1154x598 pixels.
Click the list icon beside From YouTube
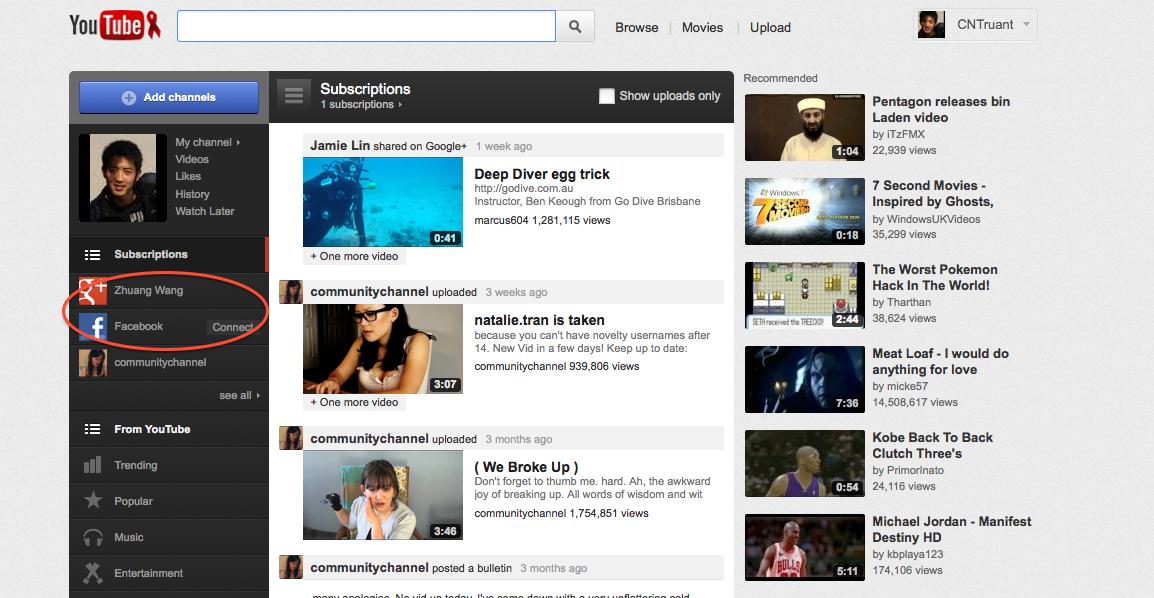[x=93, y=429]
